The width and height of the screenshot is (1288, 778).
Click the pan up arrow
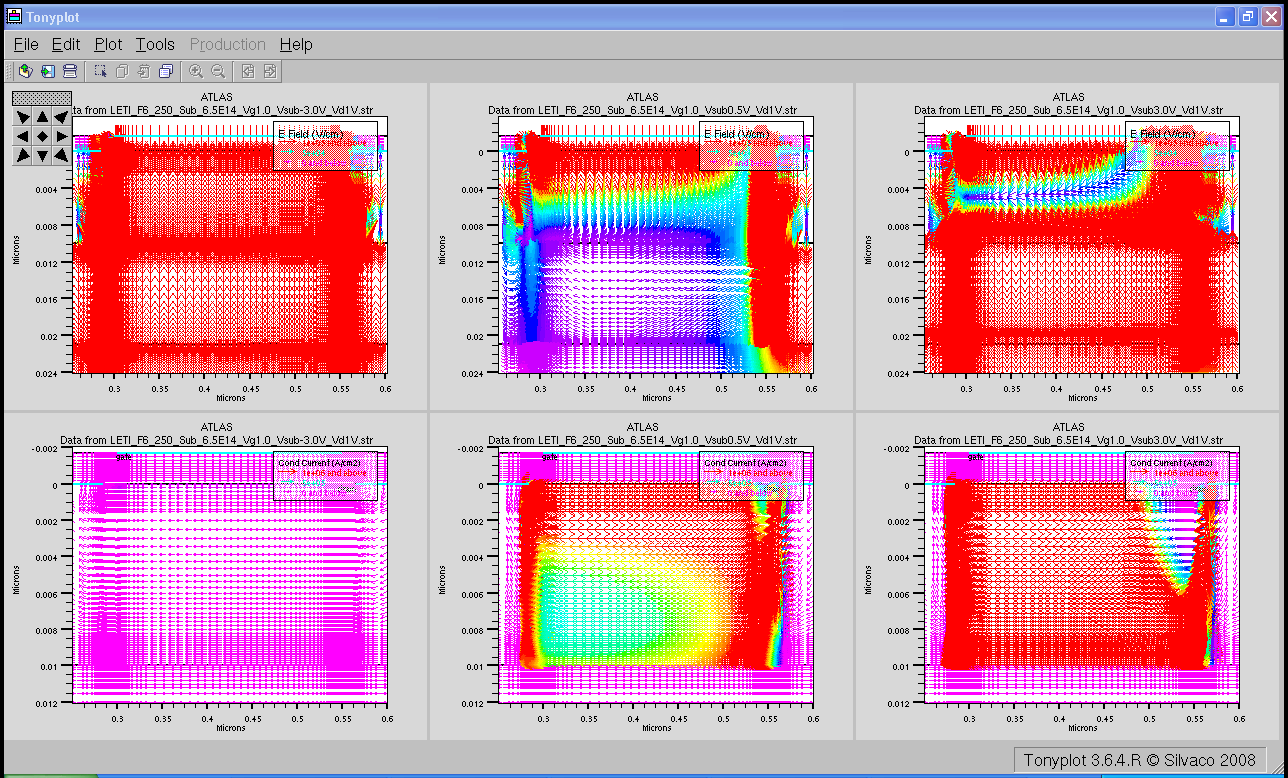[x=42, y=117]
